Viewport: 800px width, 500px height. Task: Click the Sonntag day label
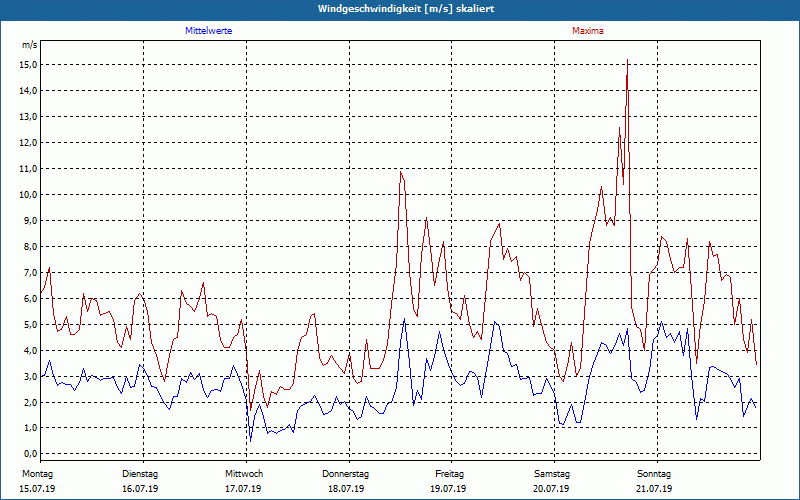[x=654, y=474]
